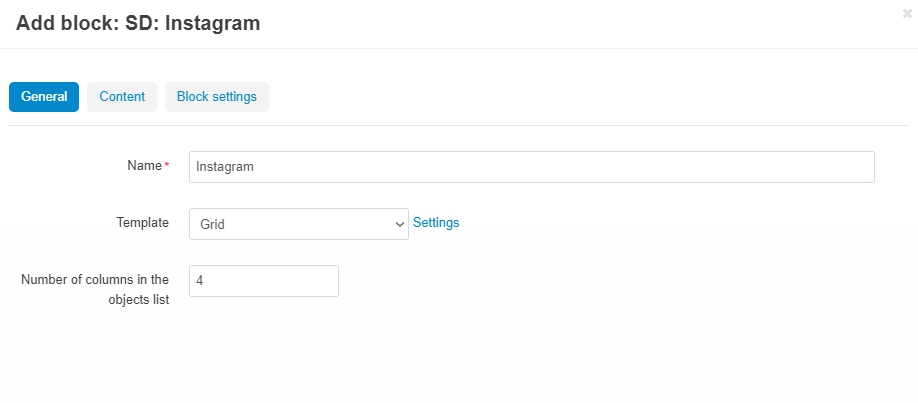Click the Name input field
Viewport: 918px width, 403px height.
point(532,167)
